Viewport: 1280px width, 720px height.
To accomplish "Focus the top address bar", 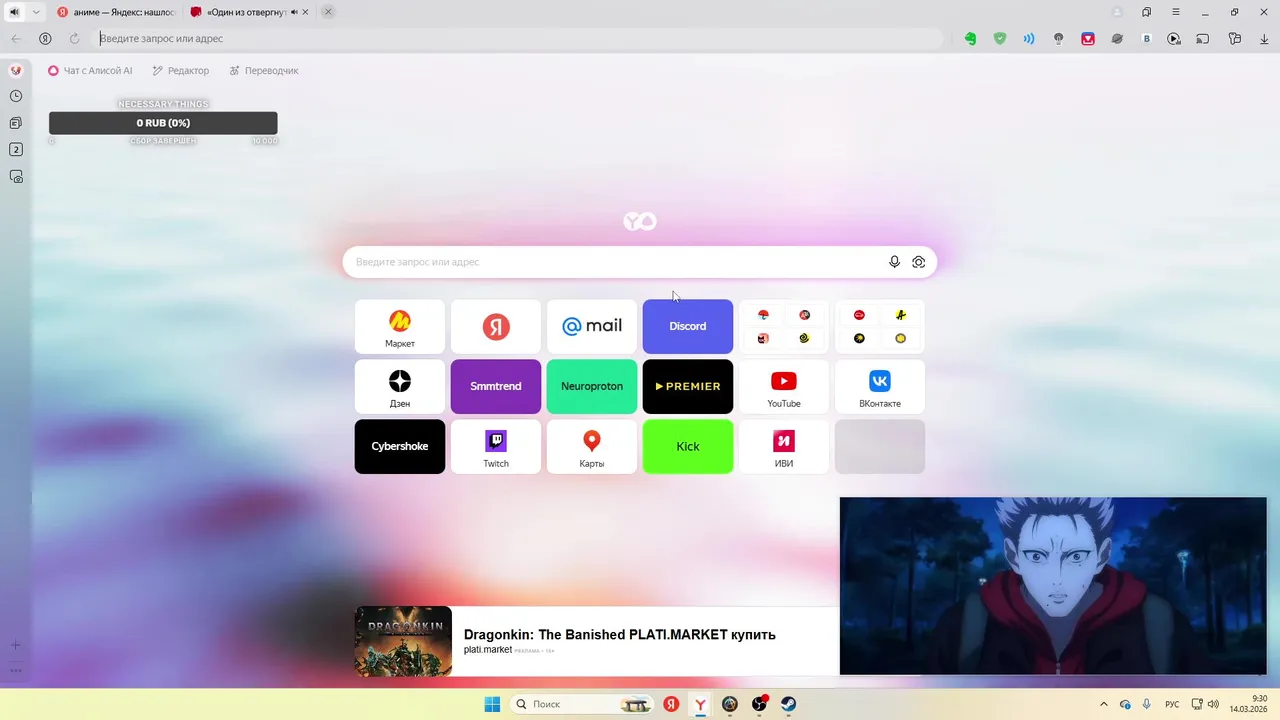I will (x=518, y=39).
